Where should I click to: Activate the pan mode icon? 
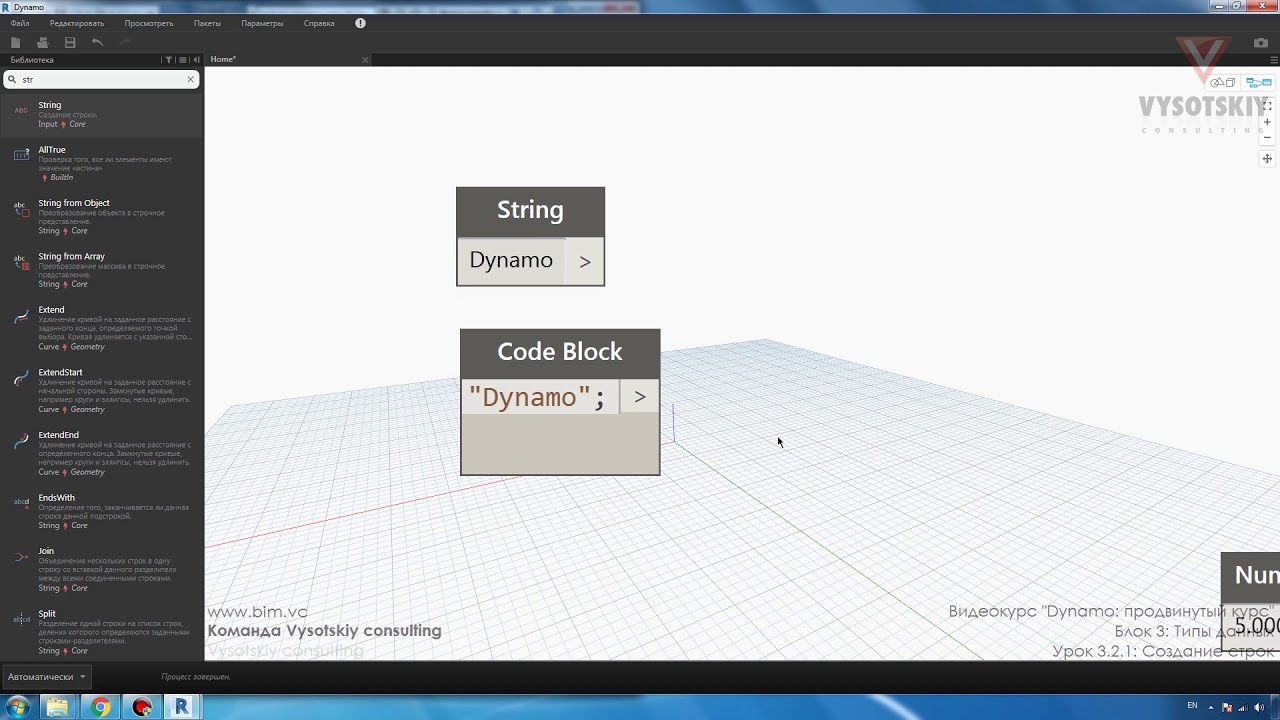[x=1267, y=159]
